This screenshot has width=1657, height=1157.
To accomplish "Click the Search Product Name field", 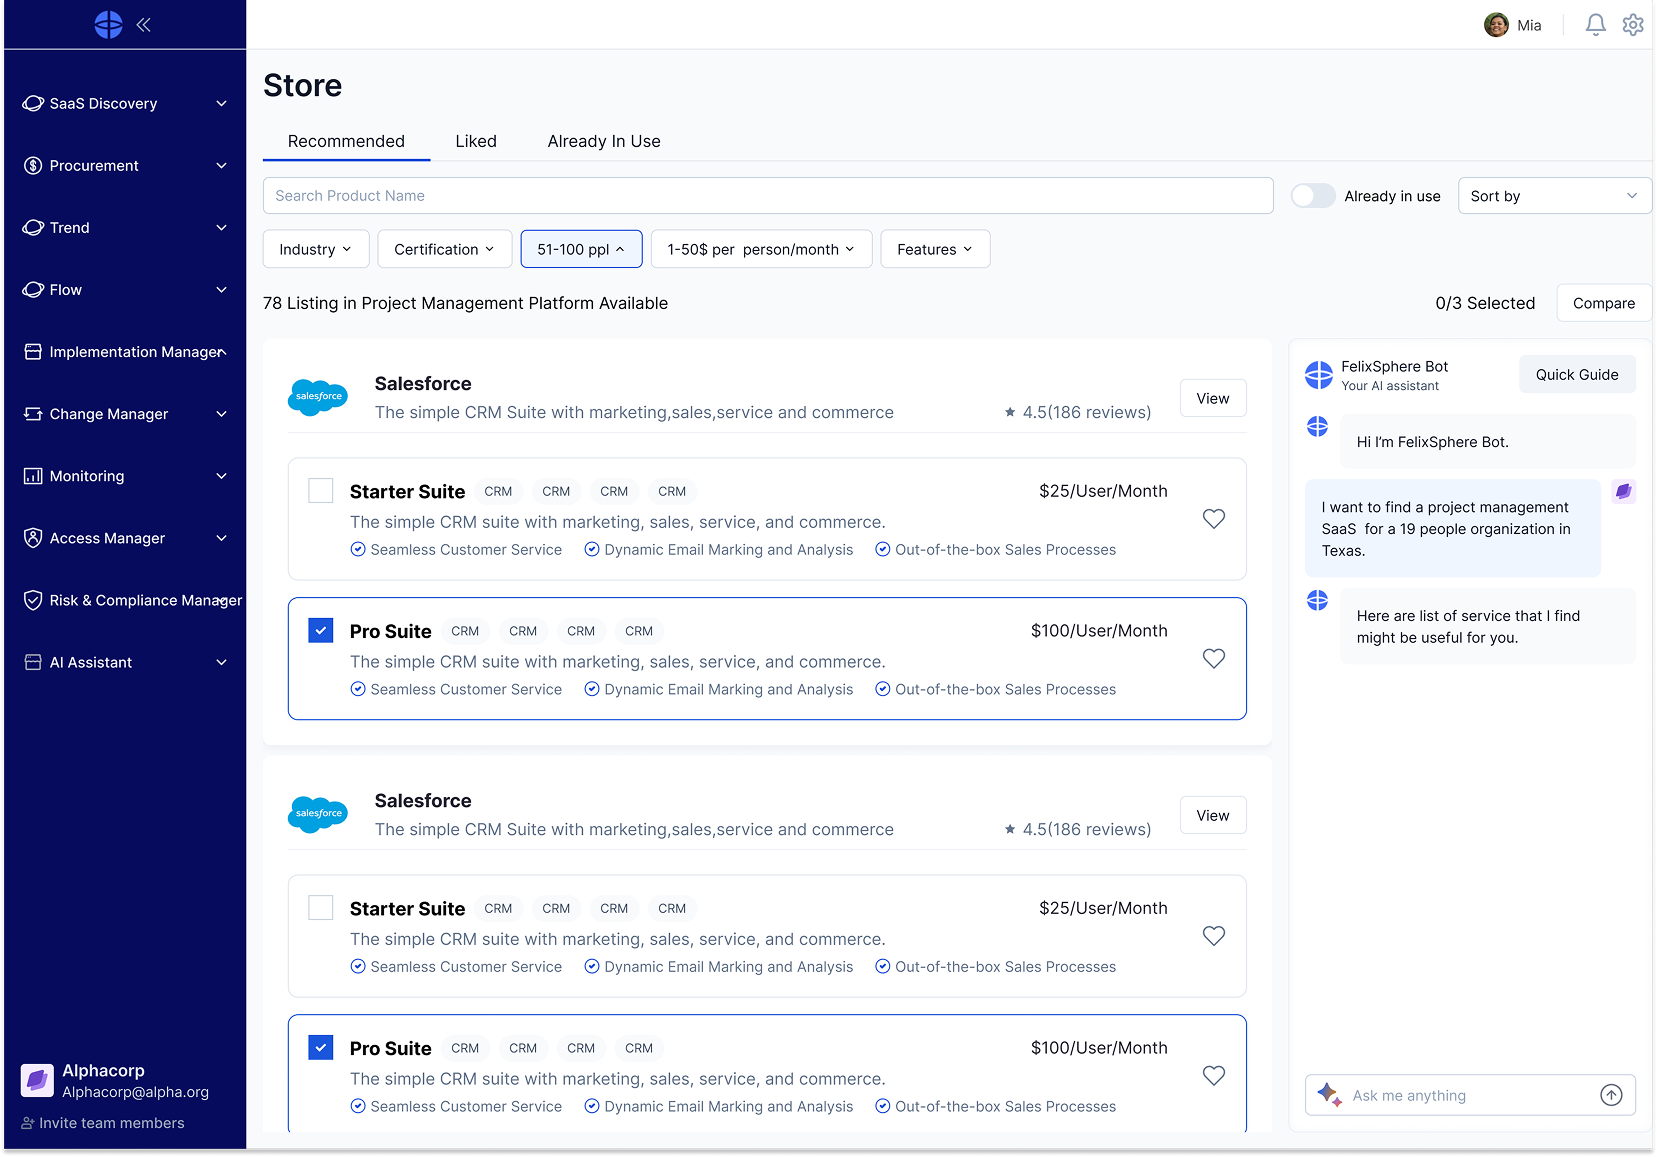I will pyautogui.click(x=768, y=196).
